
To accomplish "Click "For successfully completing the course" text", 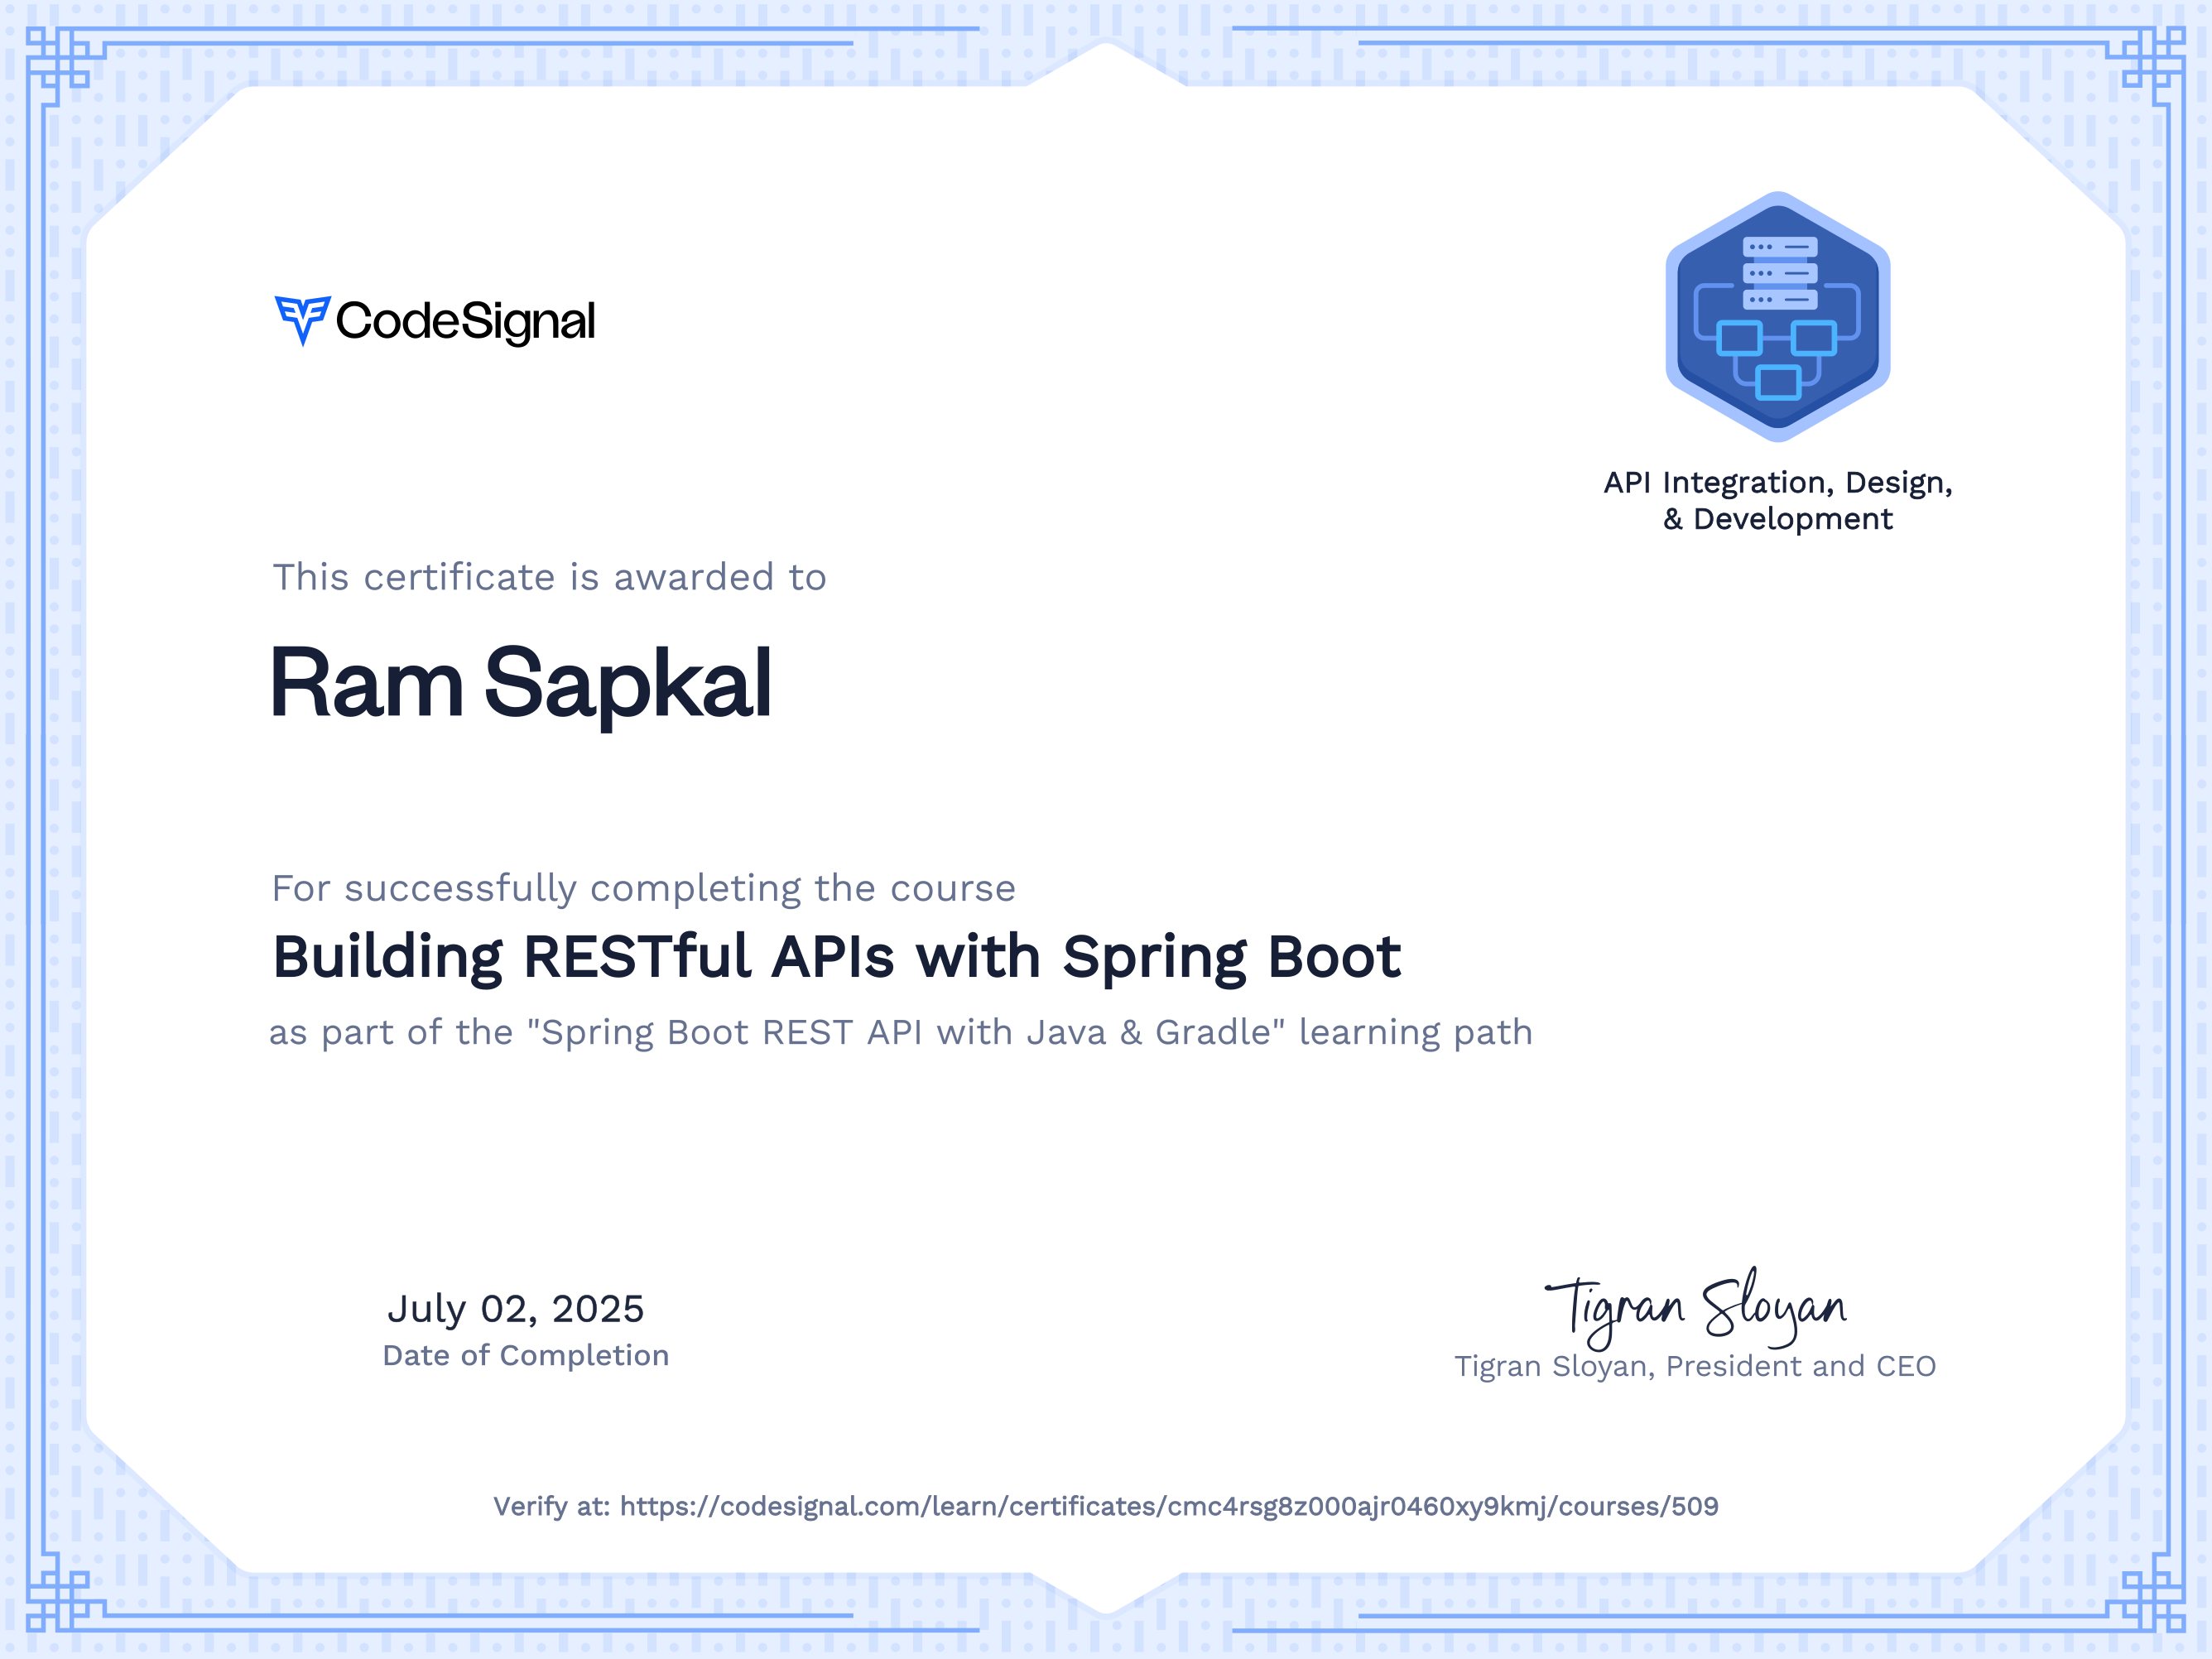I will point(643,888).
